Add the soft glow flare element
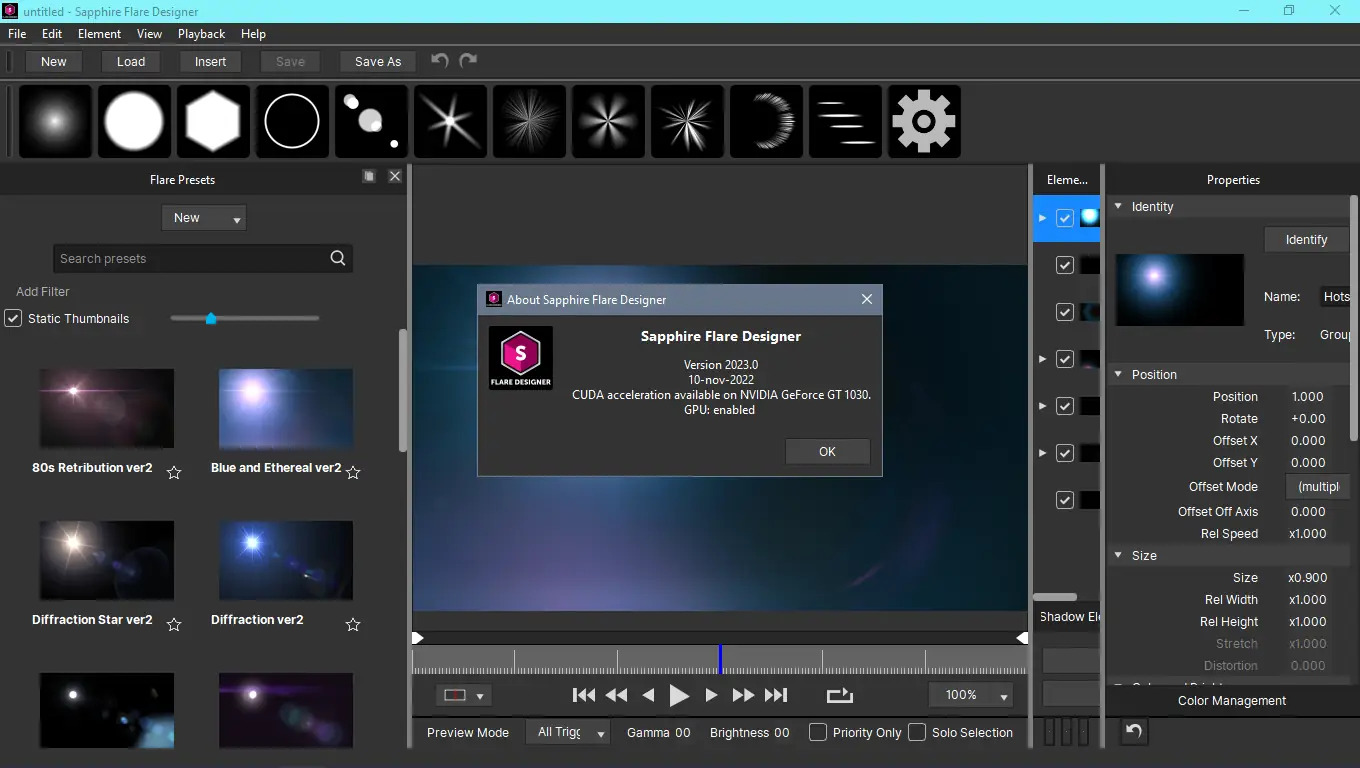This screenshot has height=768, width=1360. tap(55, 121)
